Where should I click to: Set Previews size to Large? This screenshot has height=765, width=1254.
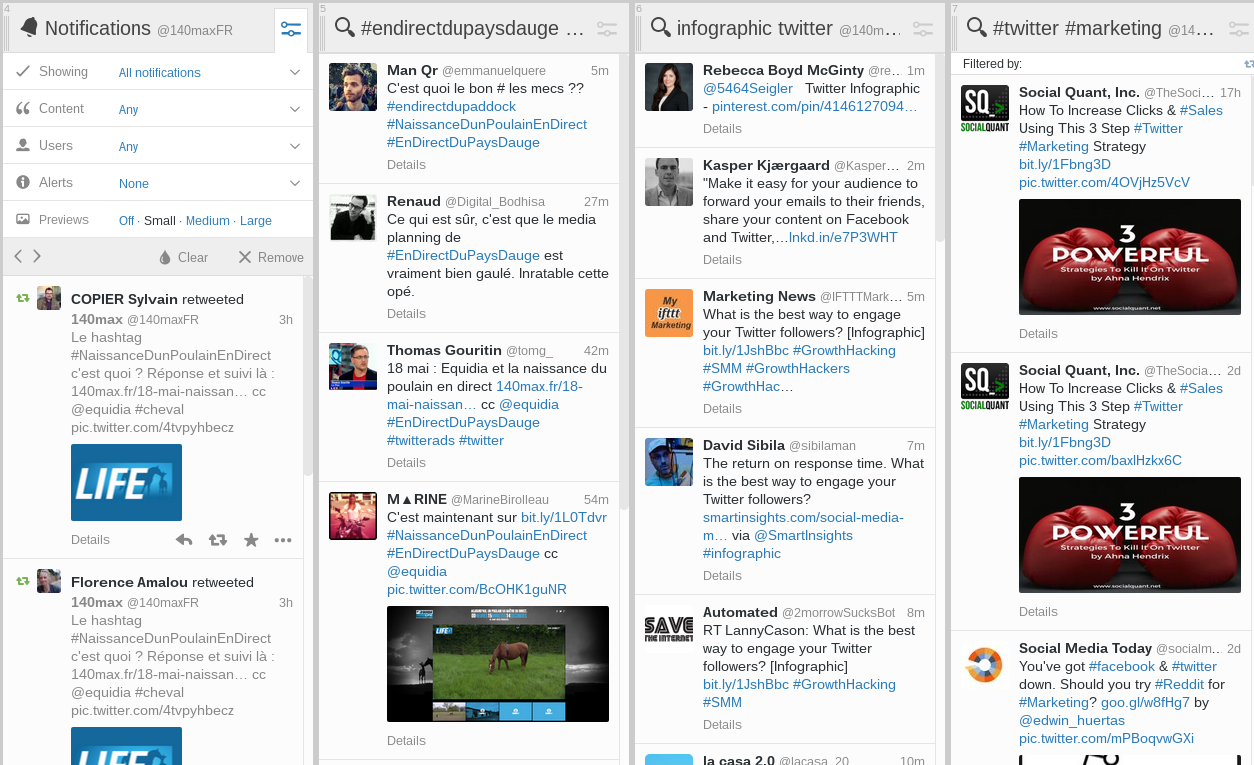point(256,221)
